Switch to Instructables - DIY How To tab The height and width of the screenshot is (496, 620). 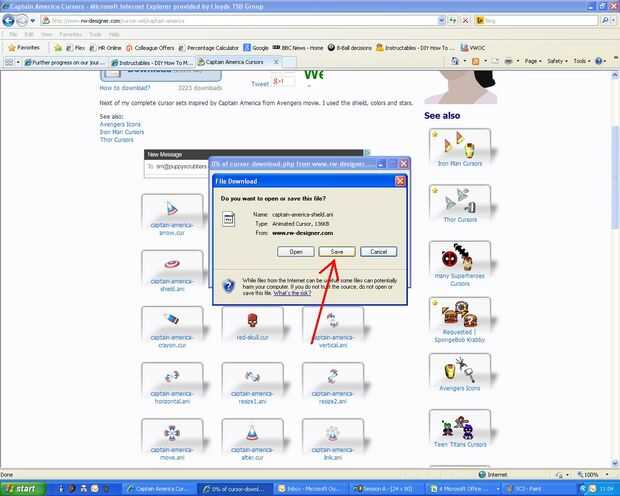pos(152,62)
